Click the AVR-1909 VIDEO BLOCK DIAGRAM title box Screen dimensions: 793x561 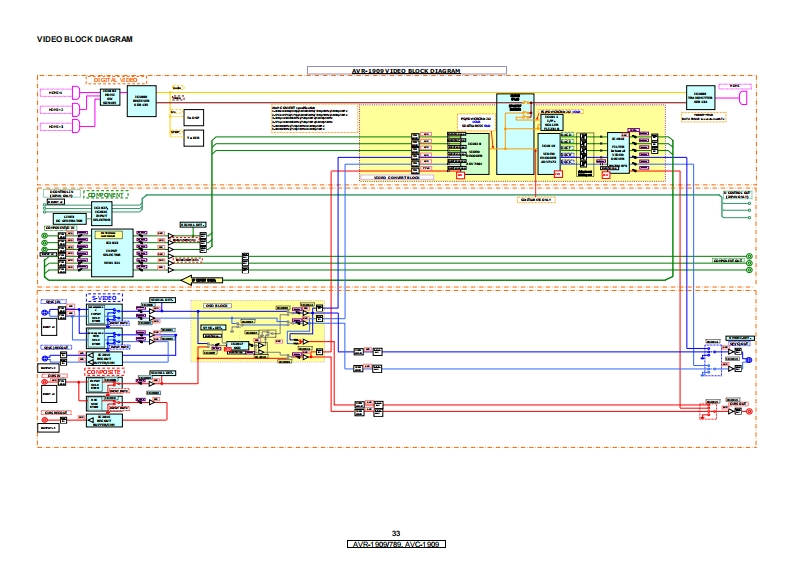[398, 71]
